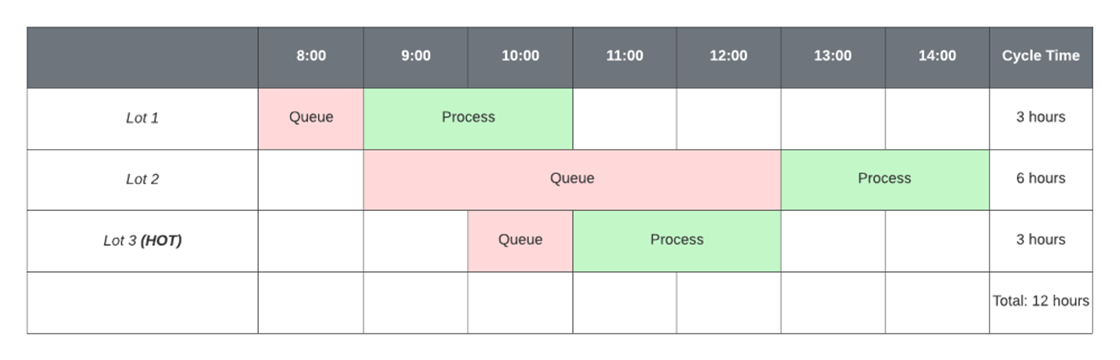Select the Lot 2 row label
The image size is (1120, 360).
(143, 180)
